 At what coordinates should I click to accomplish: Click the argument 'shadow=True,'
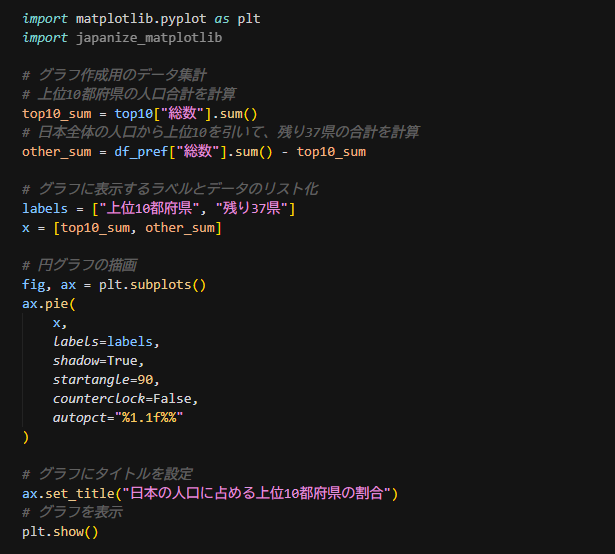(99, 361)
